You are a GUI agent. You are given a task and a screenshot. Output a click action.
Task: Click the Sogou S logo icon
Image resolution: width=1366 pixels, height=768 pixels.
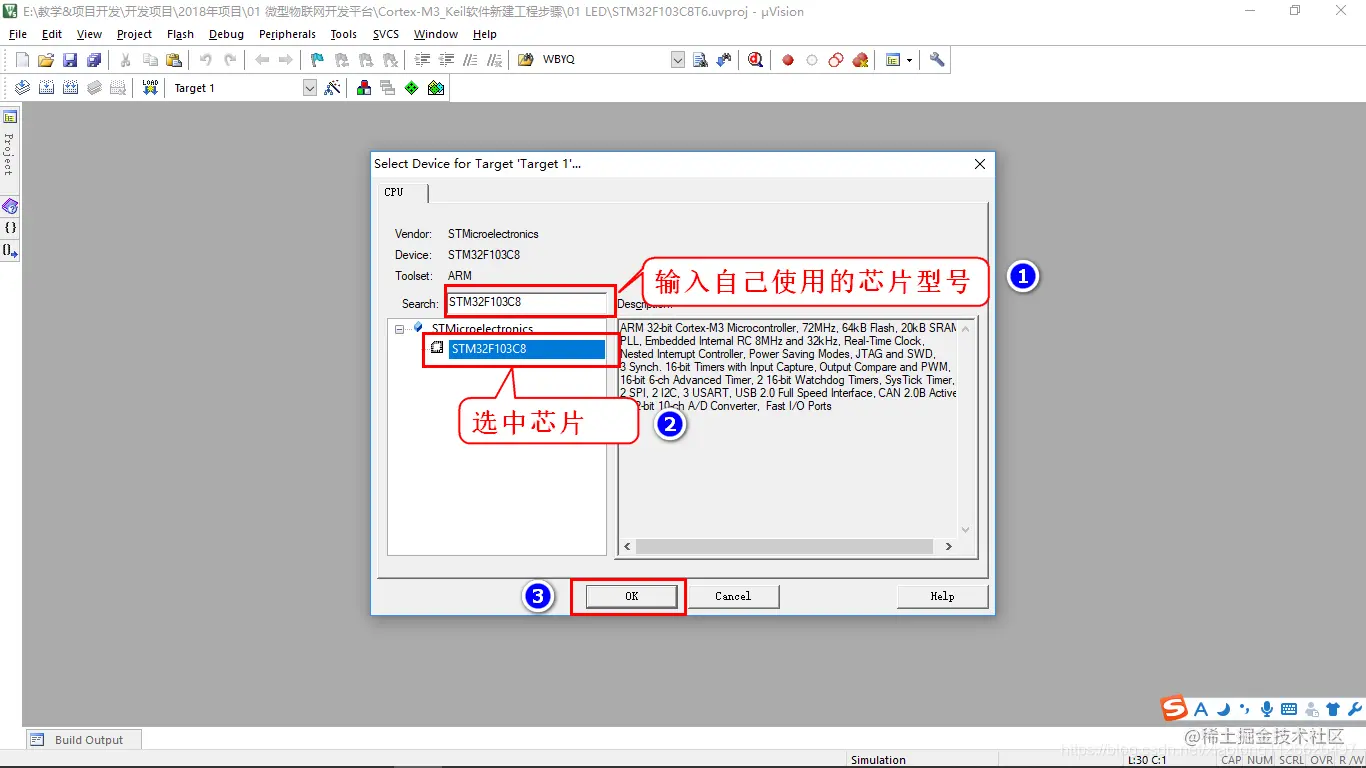[1174, 708]
